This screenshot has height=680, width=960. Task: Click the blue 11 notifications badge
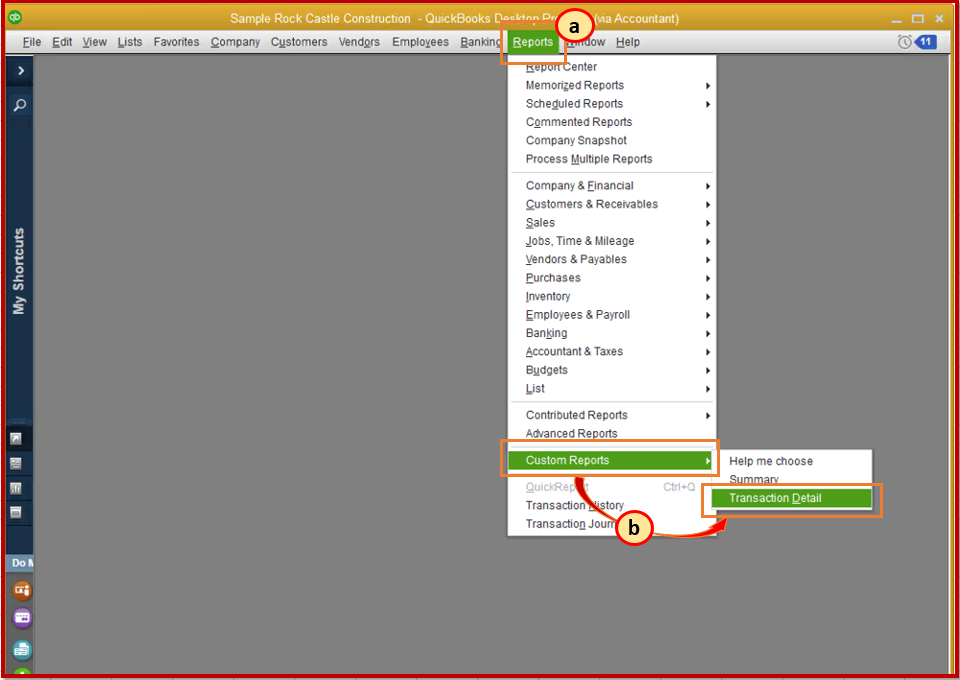[925, 42]
